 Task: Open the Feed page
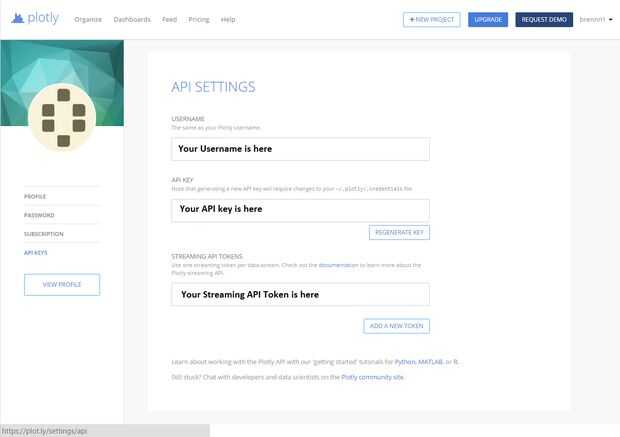(x=169, y=19)
